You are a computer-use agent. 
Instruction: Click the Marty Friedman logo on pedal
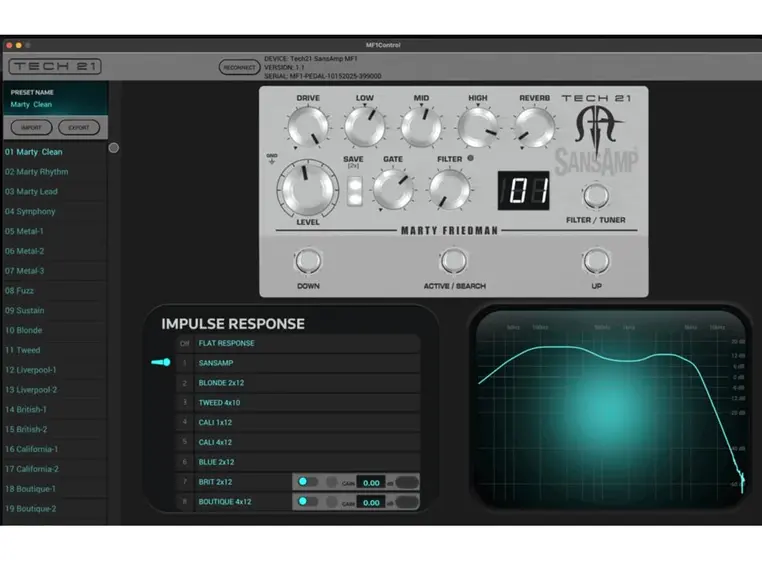pos(597,131)
